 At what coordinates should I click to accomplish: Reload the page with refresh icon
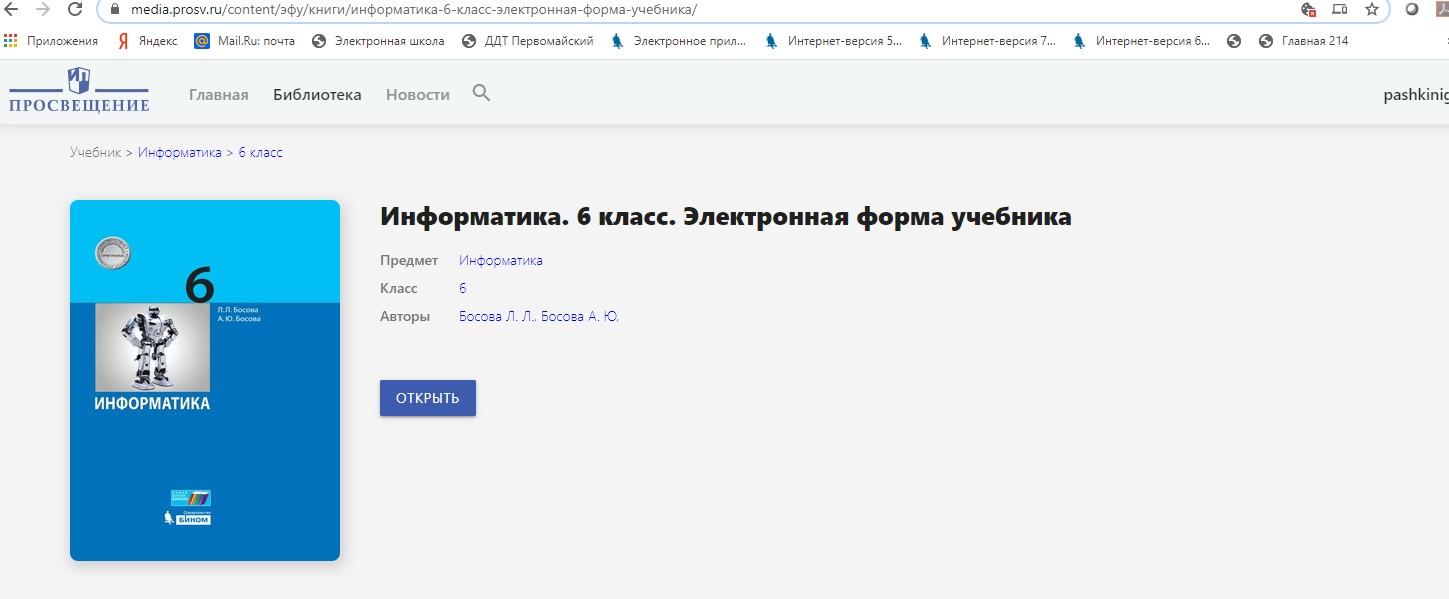(75, 9)
